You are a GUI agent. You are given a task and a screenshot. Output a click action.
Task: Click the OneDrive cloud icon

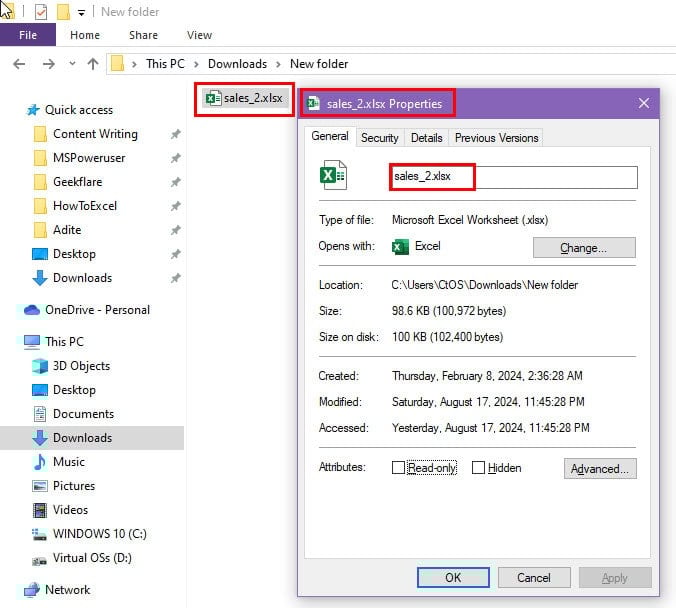(32, 310)
